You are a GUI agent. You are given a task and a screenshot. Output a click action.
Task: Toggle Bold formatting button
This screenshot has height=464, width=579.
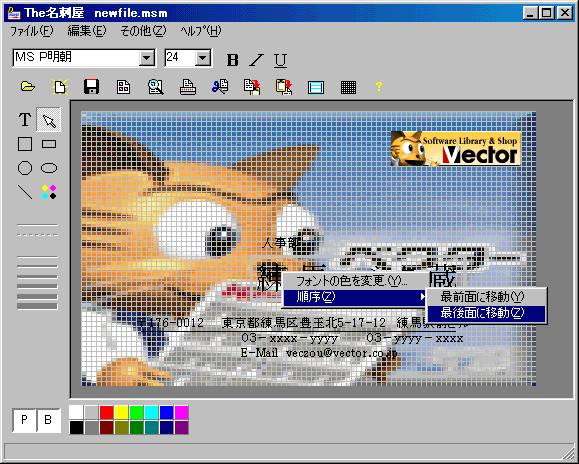[x=232, y=60]
